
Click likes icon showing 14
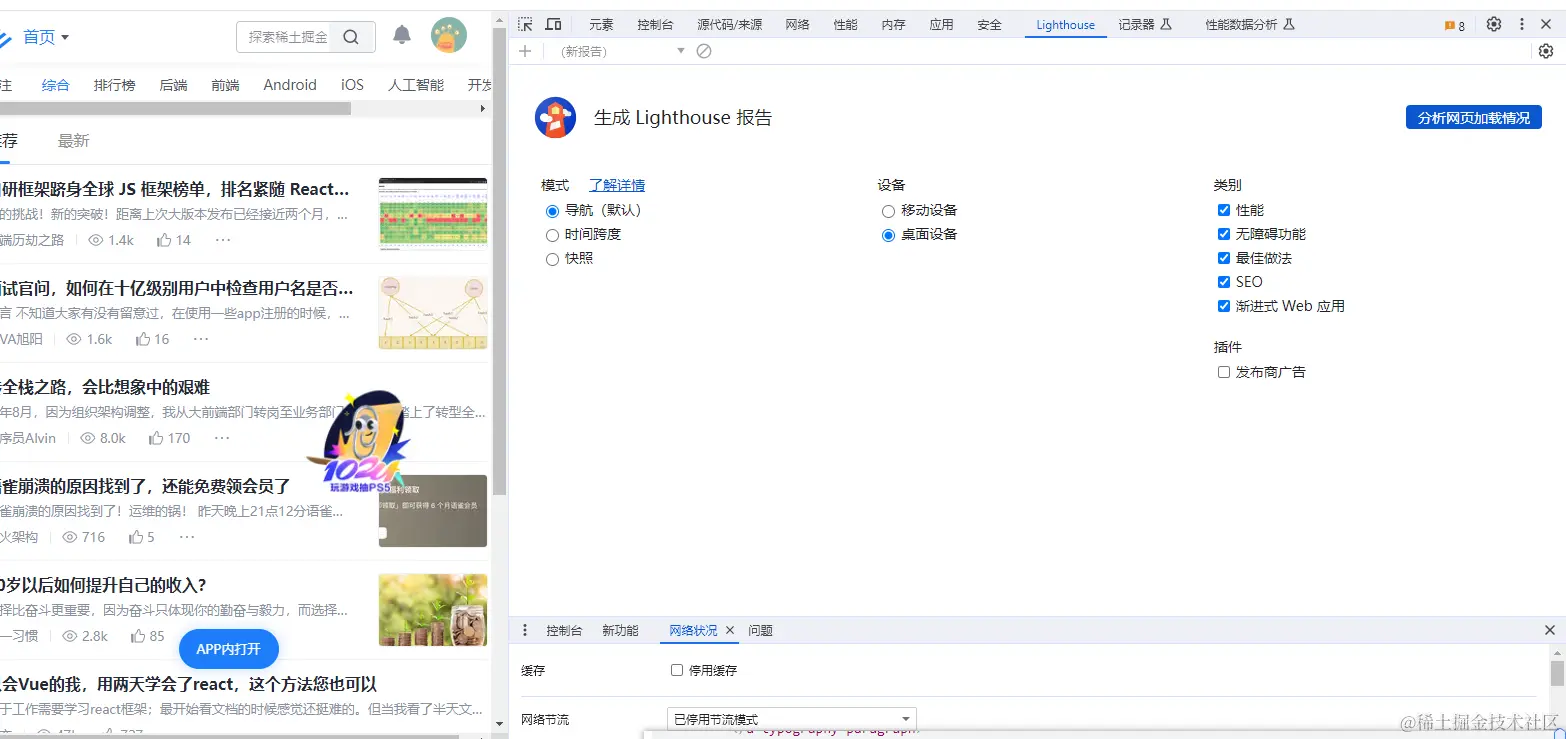pos(164,240)
